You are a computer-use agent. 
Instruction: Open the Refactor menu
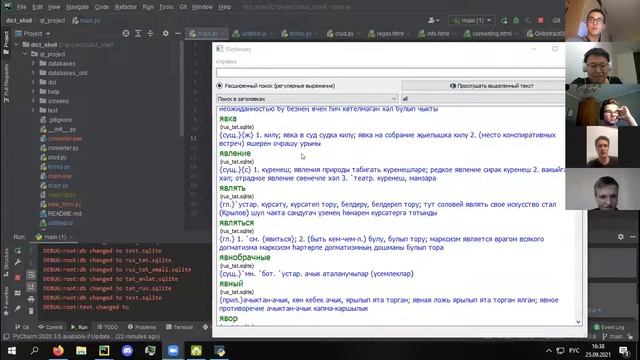126,7
